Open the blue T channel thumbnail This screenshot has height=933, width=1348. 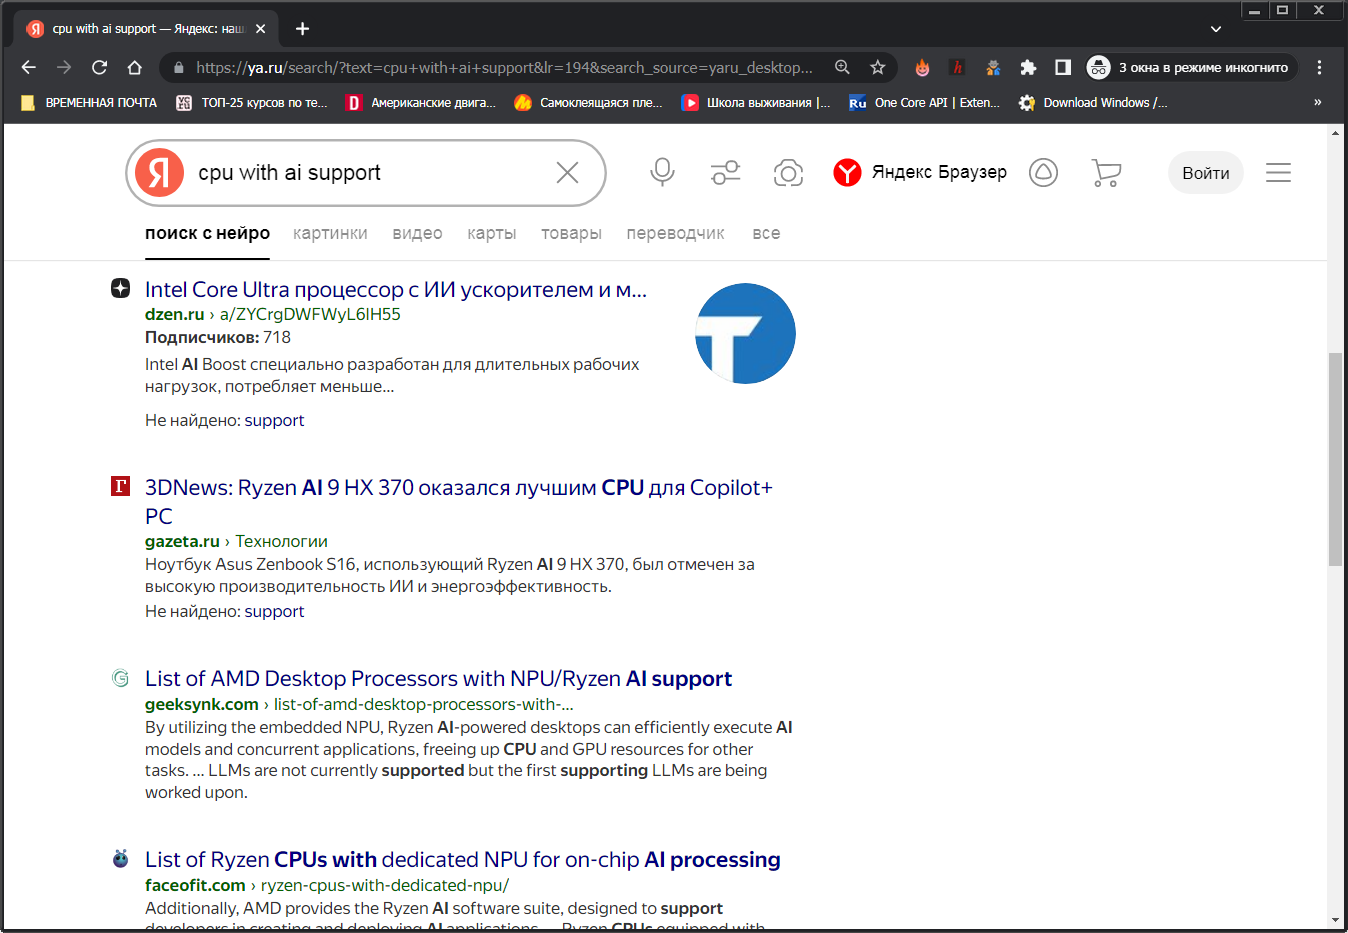tap(745, 333)
